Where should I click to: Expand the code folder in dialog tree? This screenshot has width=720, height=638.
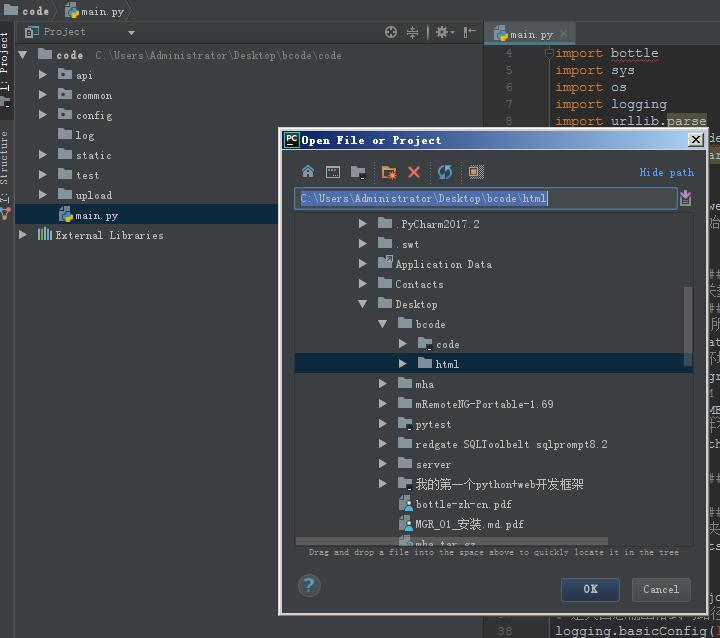403,344
